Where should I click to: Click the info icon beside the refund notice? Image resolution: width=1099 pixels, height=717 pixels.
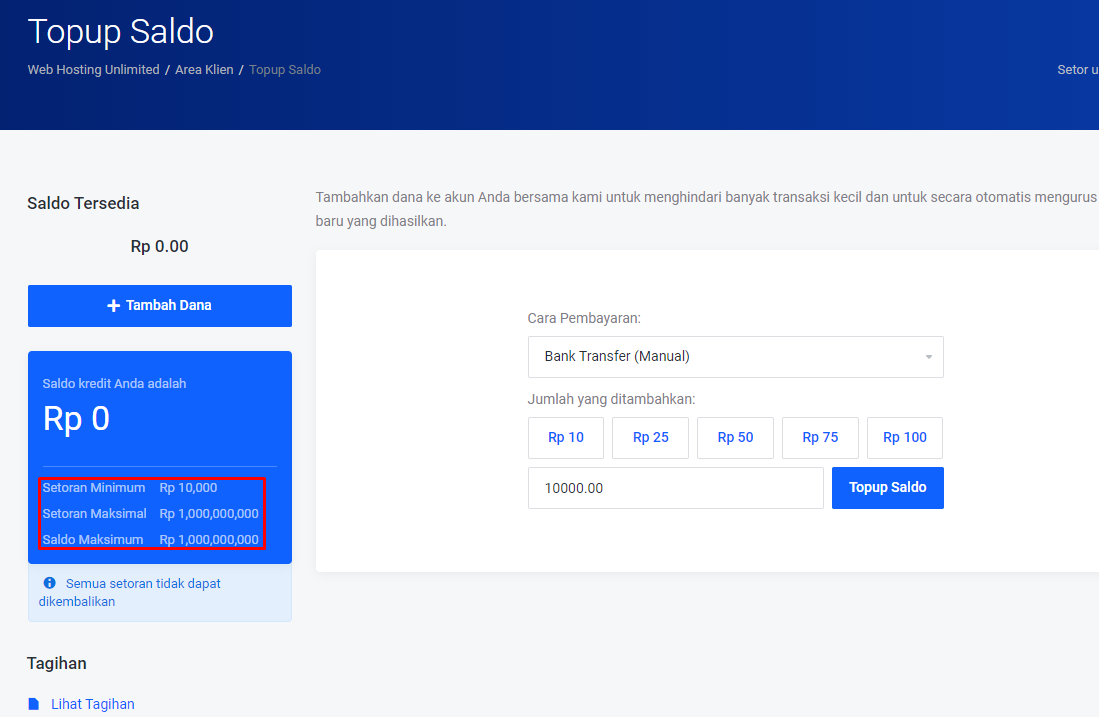coord(49,583)
